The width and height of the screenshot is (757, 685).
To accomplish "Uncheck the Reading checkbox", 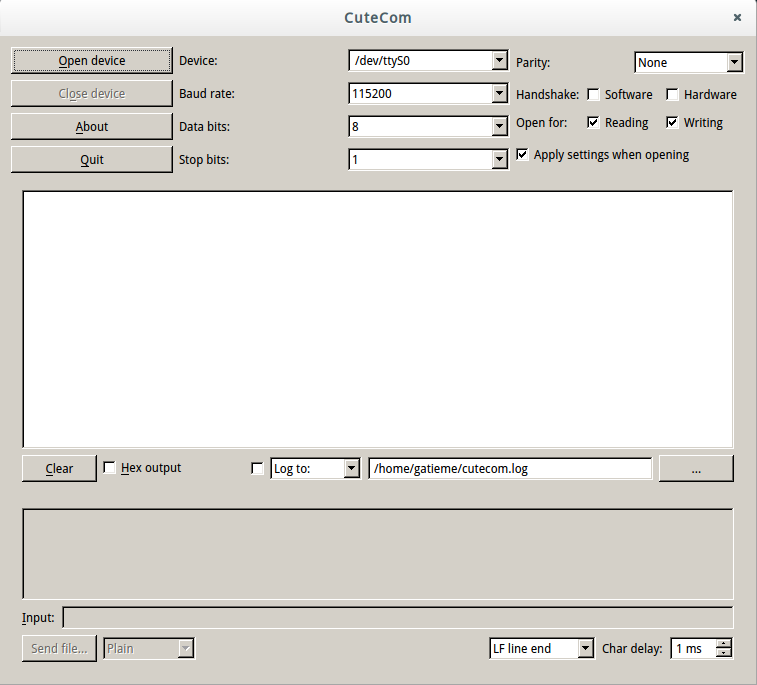I will coord(593,122).
